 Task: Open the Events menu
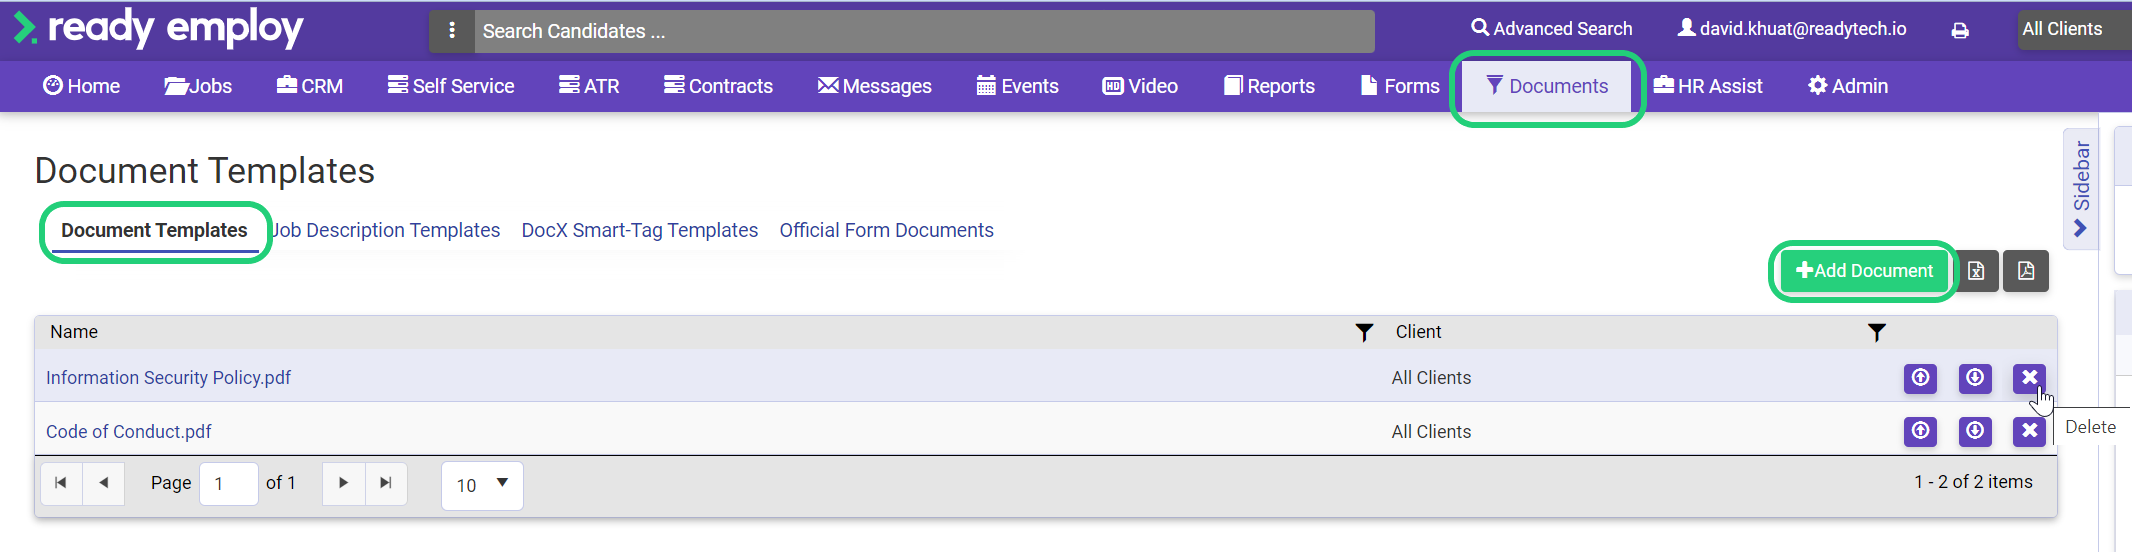tap(1017, 86)
